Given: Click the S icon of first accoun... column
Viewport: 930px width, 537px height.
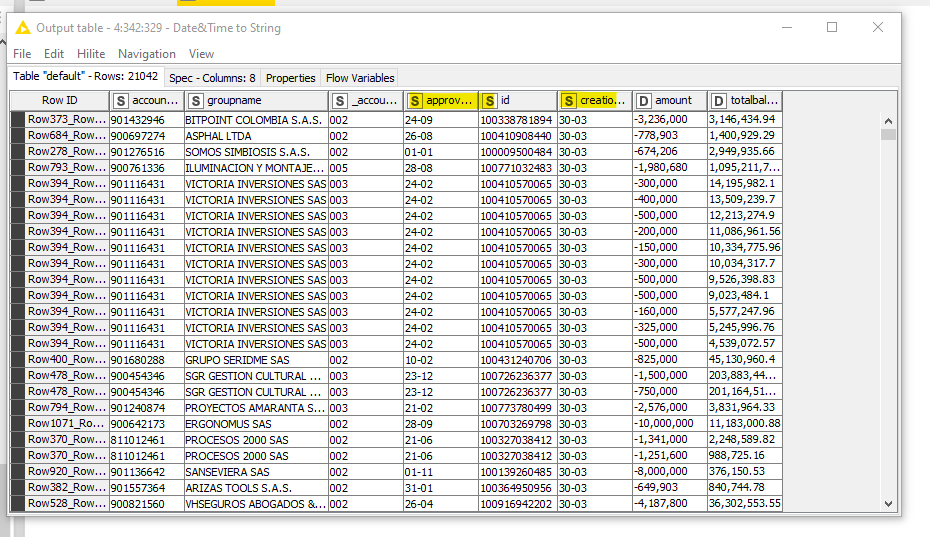Looking at the screenshot, I should click(121, 101).
